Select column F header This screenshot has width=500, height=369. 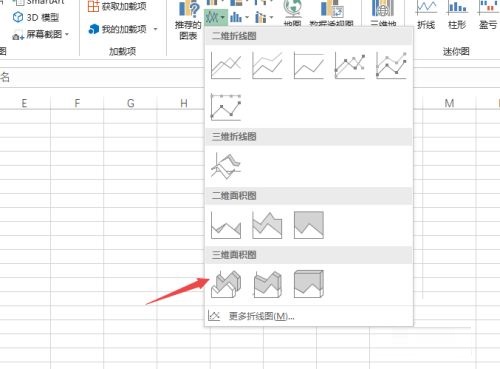click(77, 103)
